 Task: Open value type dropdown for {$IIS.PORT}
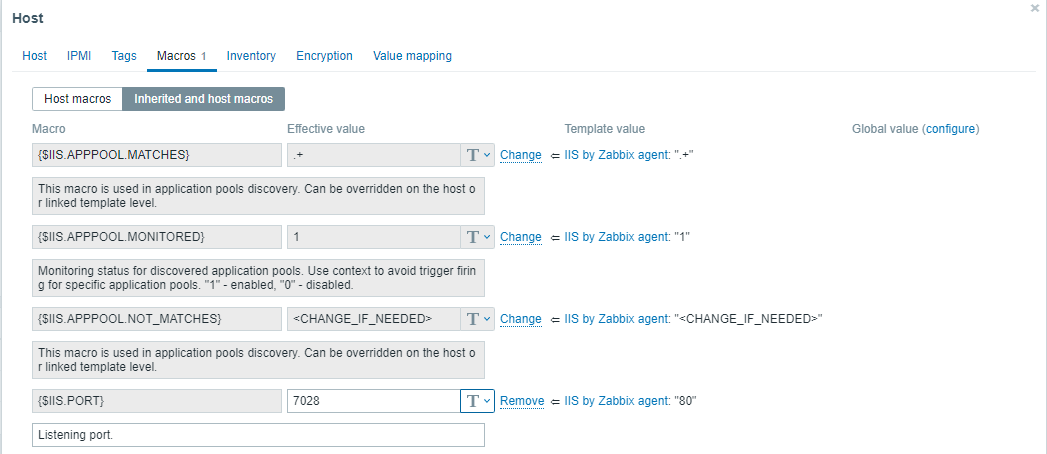coord(477,401)
